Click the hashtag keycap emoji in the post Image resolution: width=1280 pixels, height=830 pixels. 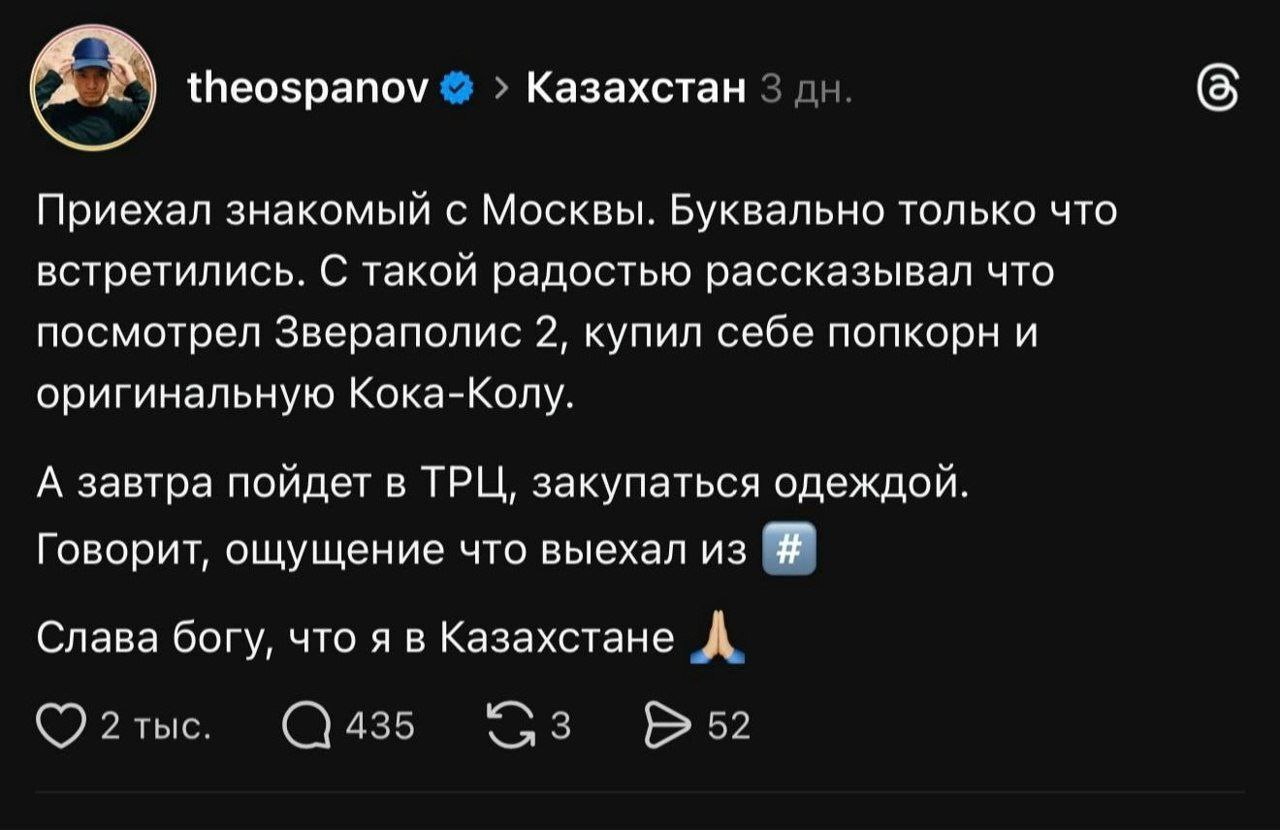tap(789, 551)
